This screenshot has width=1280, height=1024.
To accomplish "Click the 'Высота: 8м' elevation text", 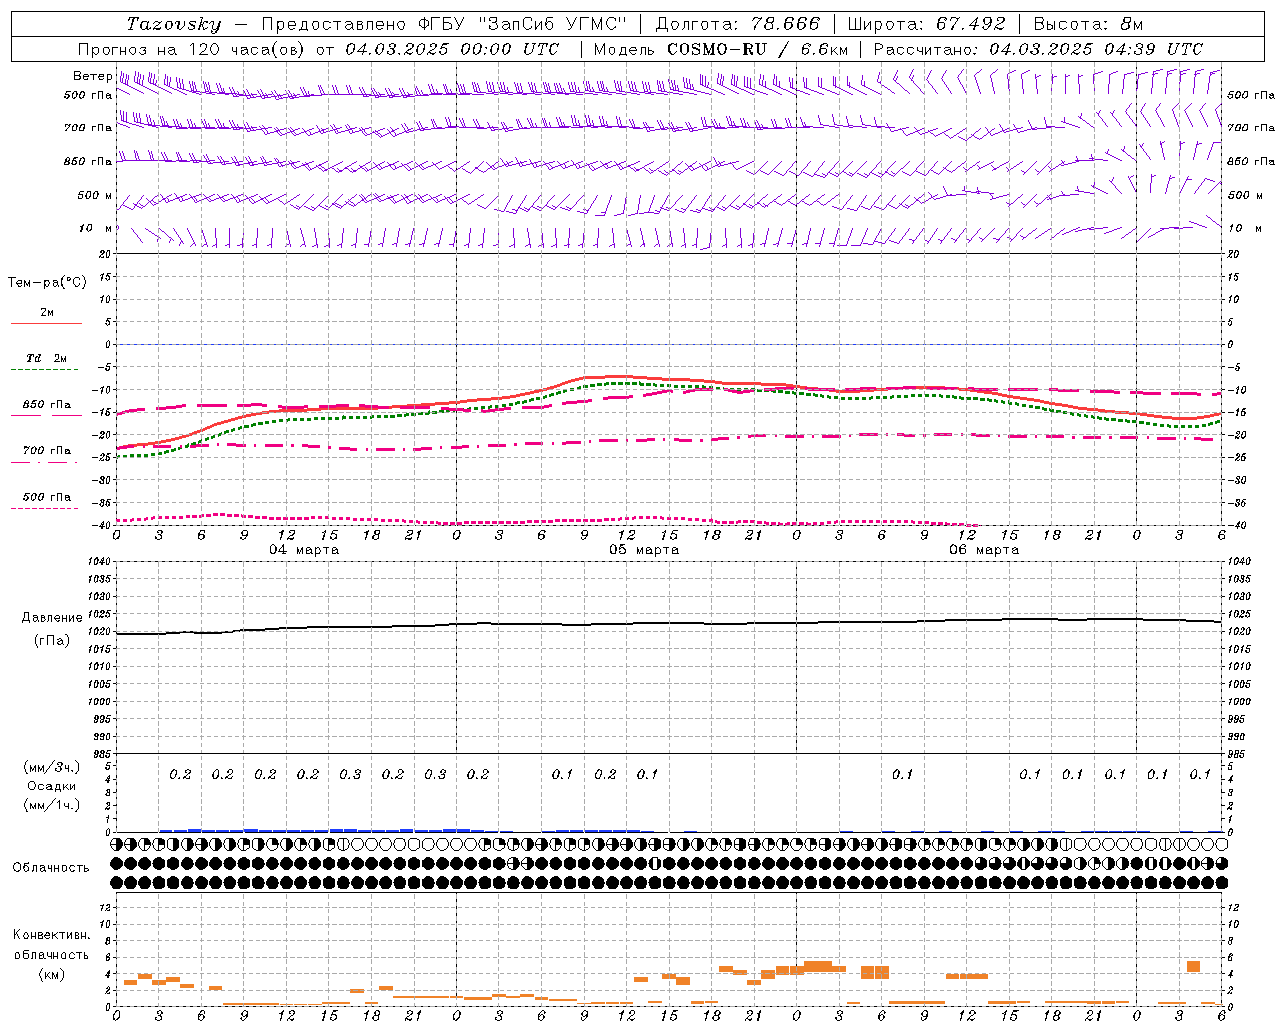I will click(1088, 24).
